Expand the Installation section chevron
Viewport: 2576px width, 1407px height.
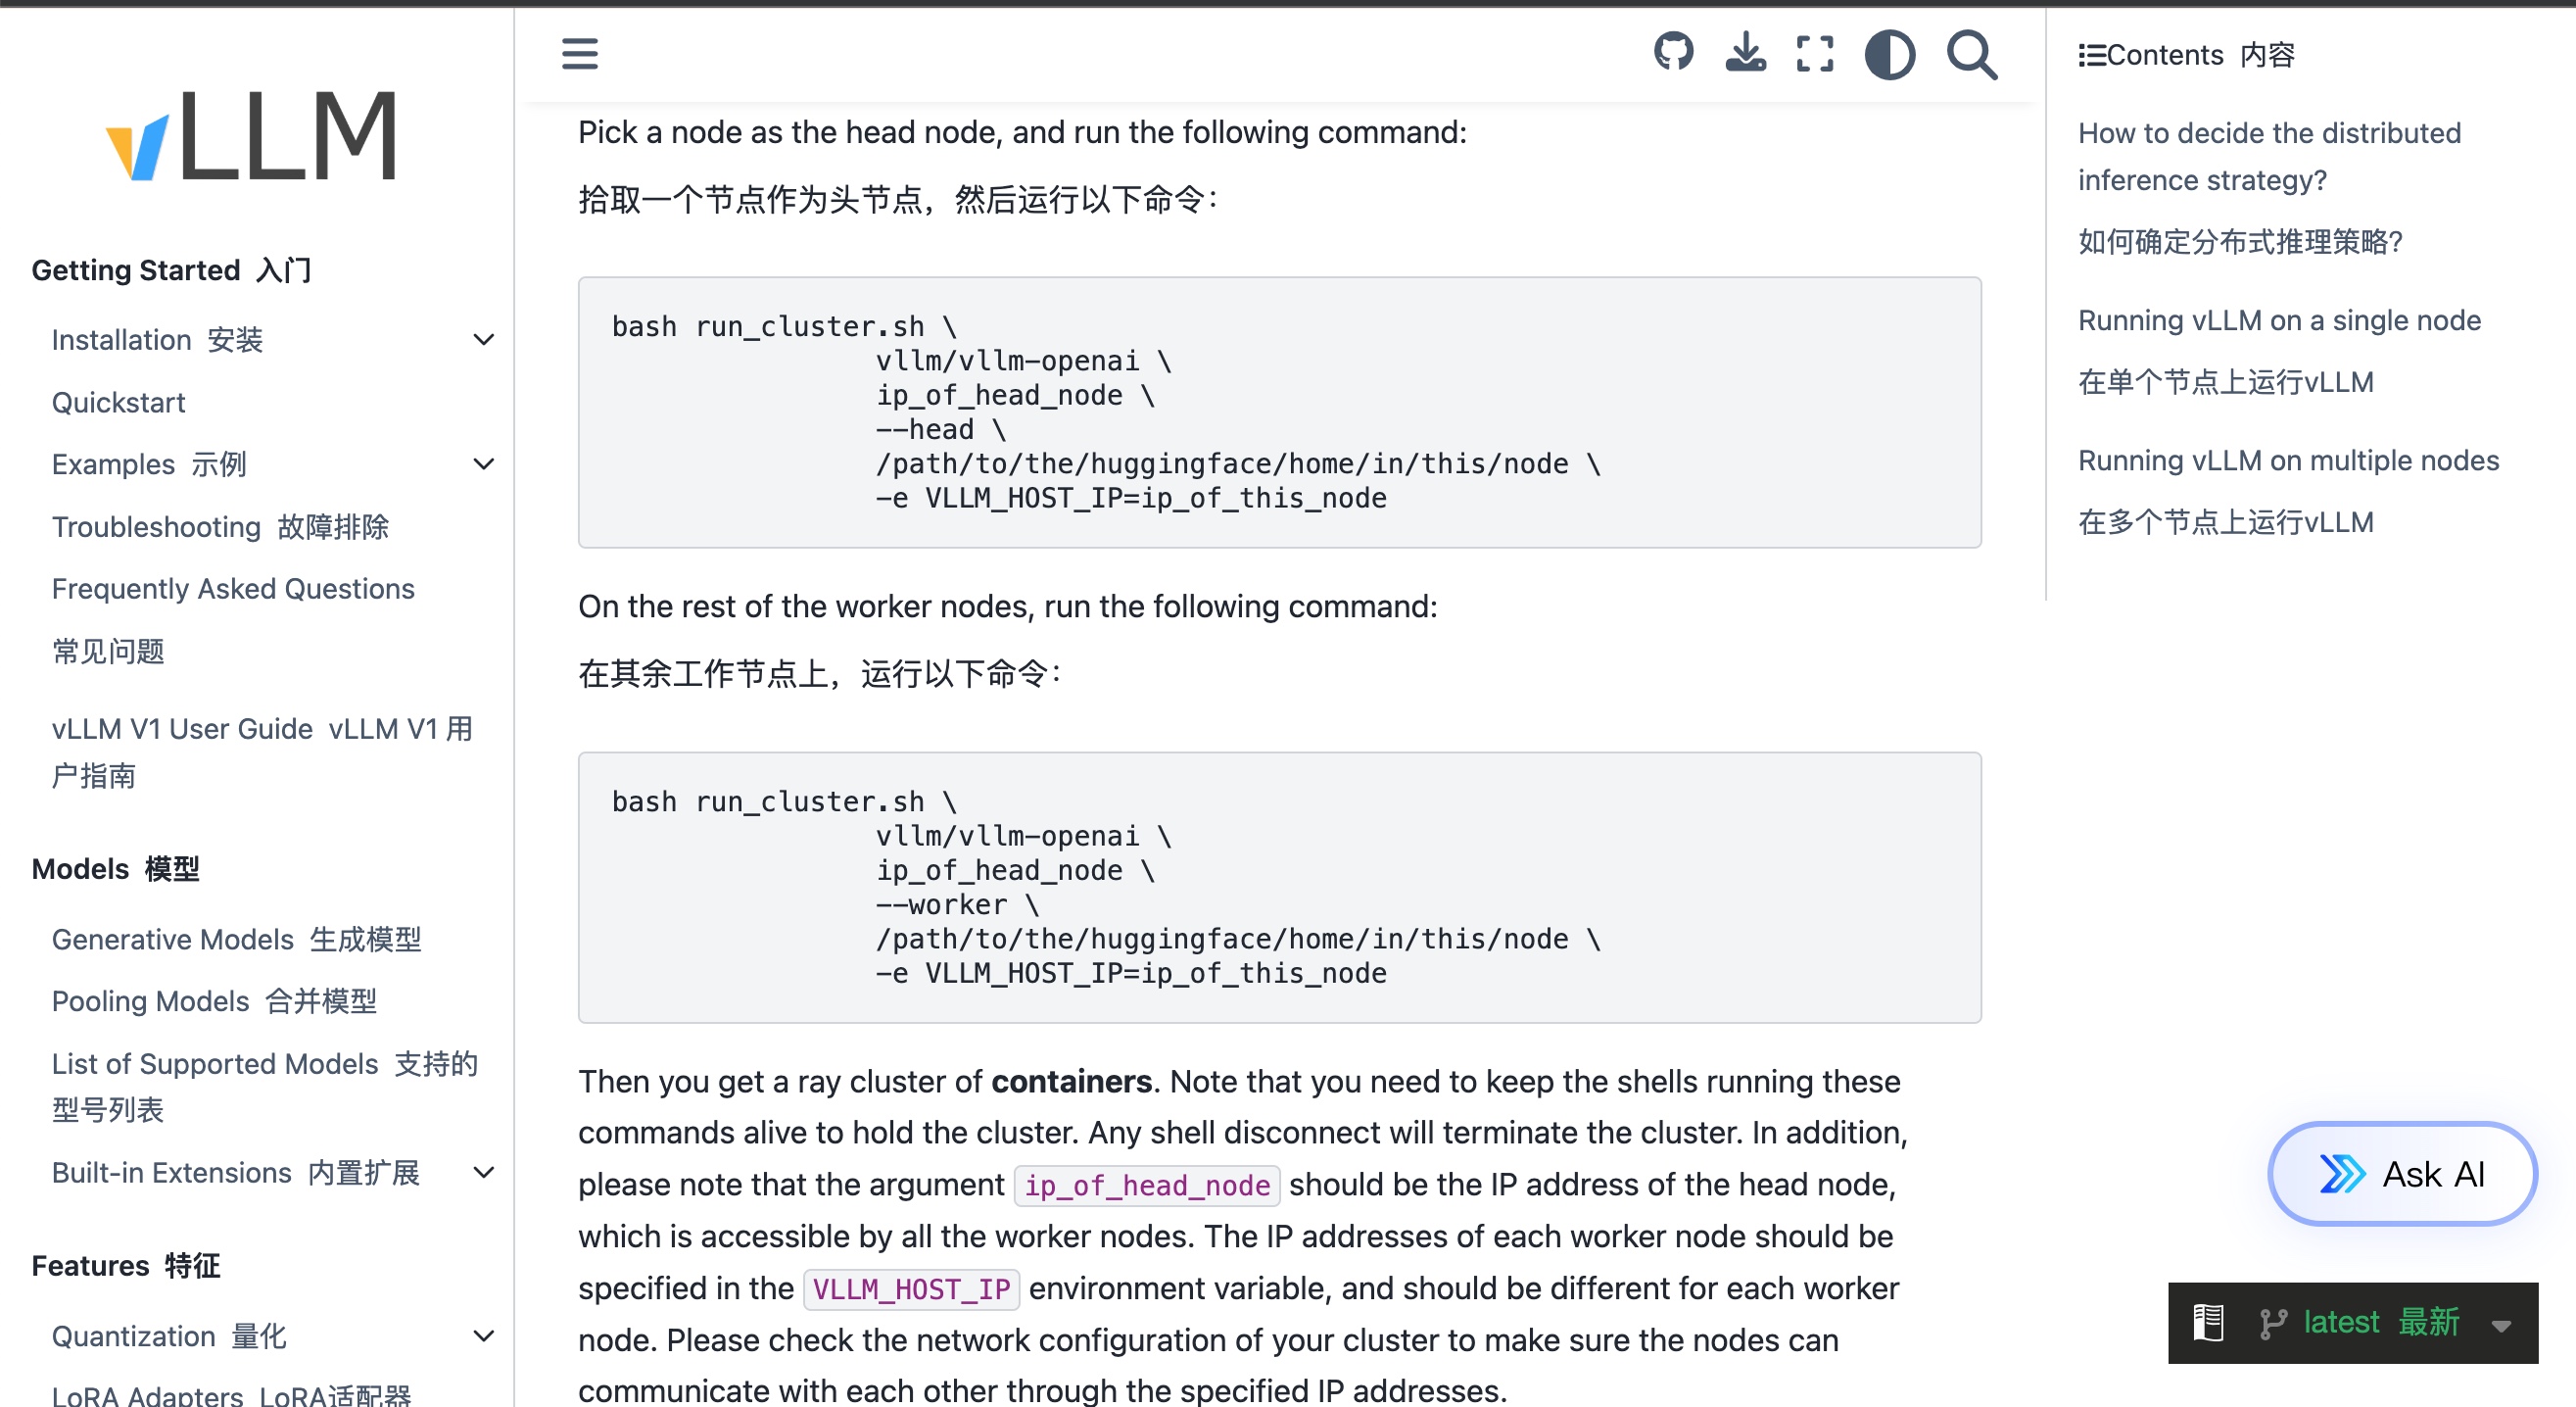pos(484,340)
